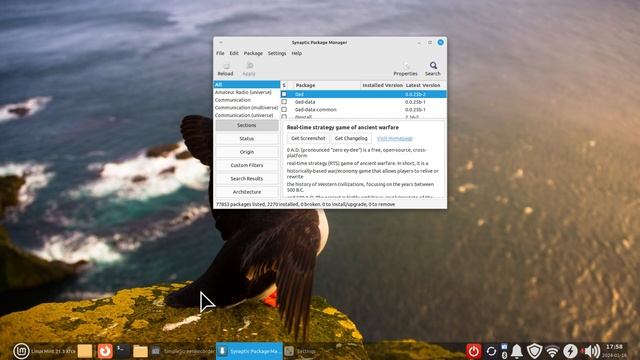The width and height of the screenshot is (640, 360).
Task: Click the Reload toolbar icon
Action: 225,69
